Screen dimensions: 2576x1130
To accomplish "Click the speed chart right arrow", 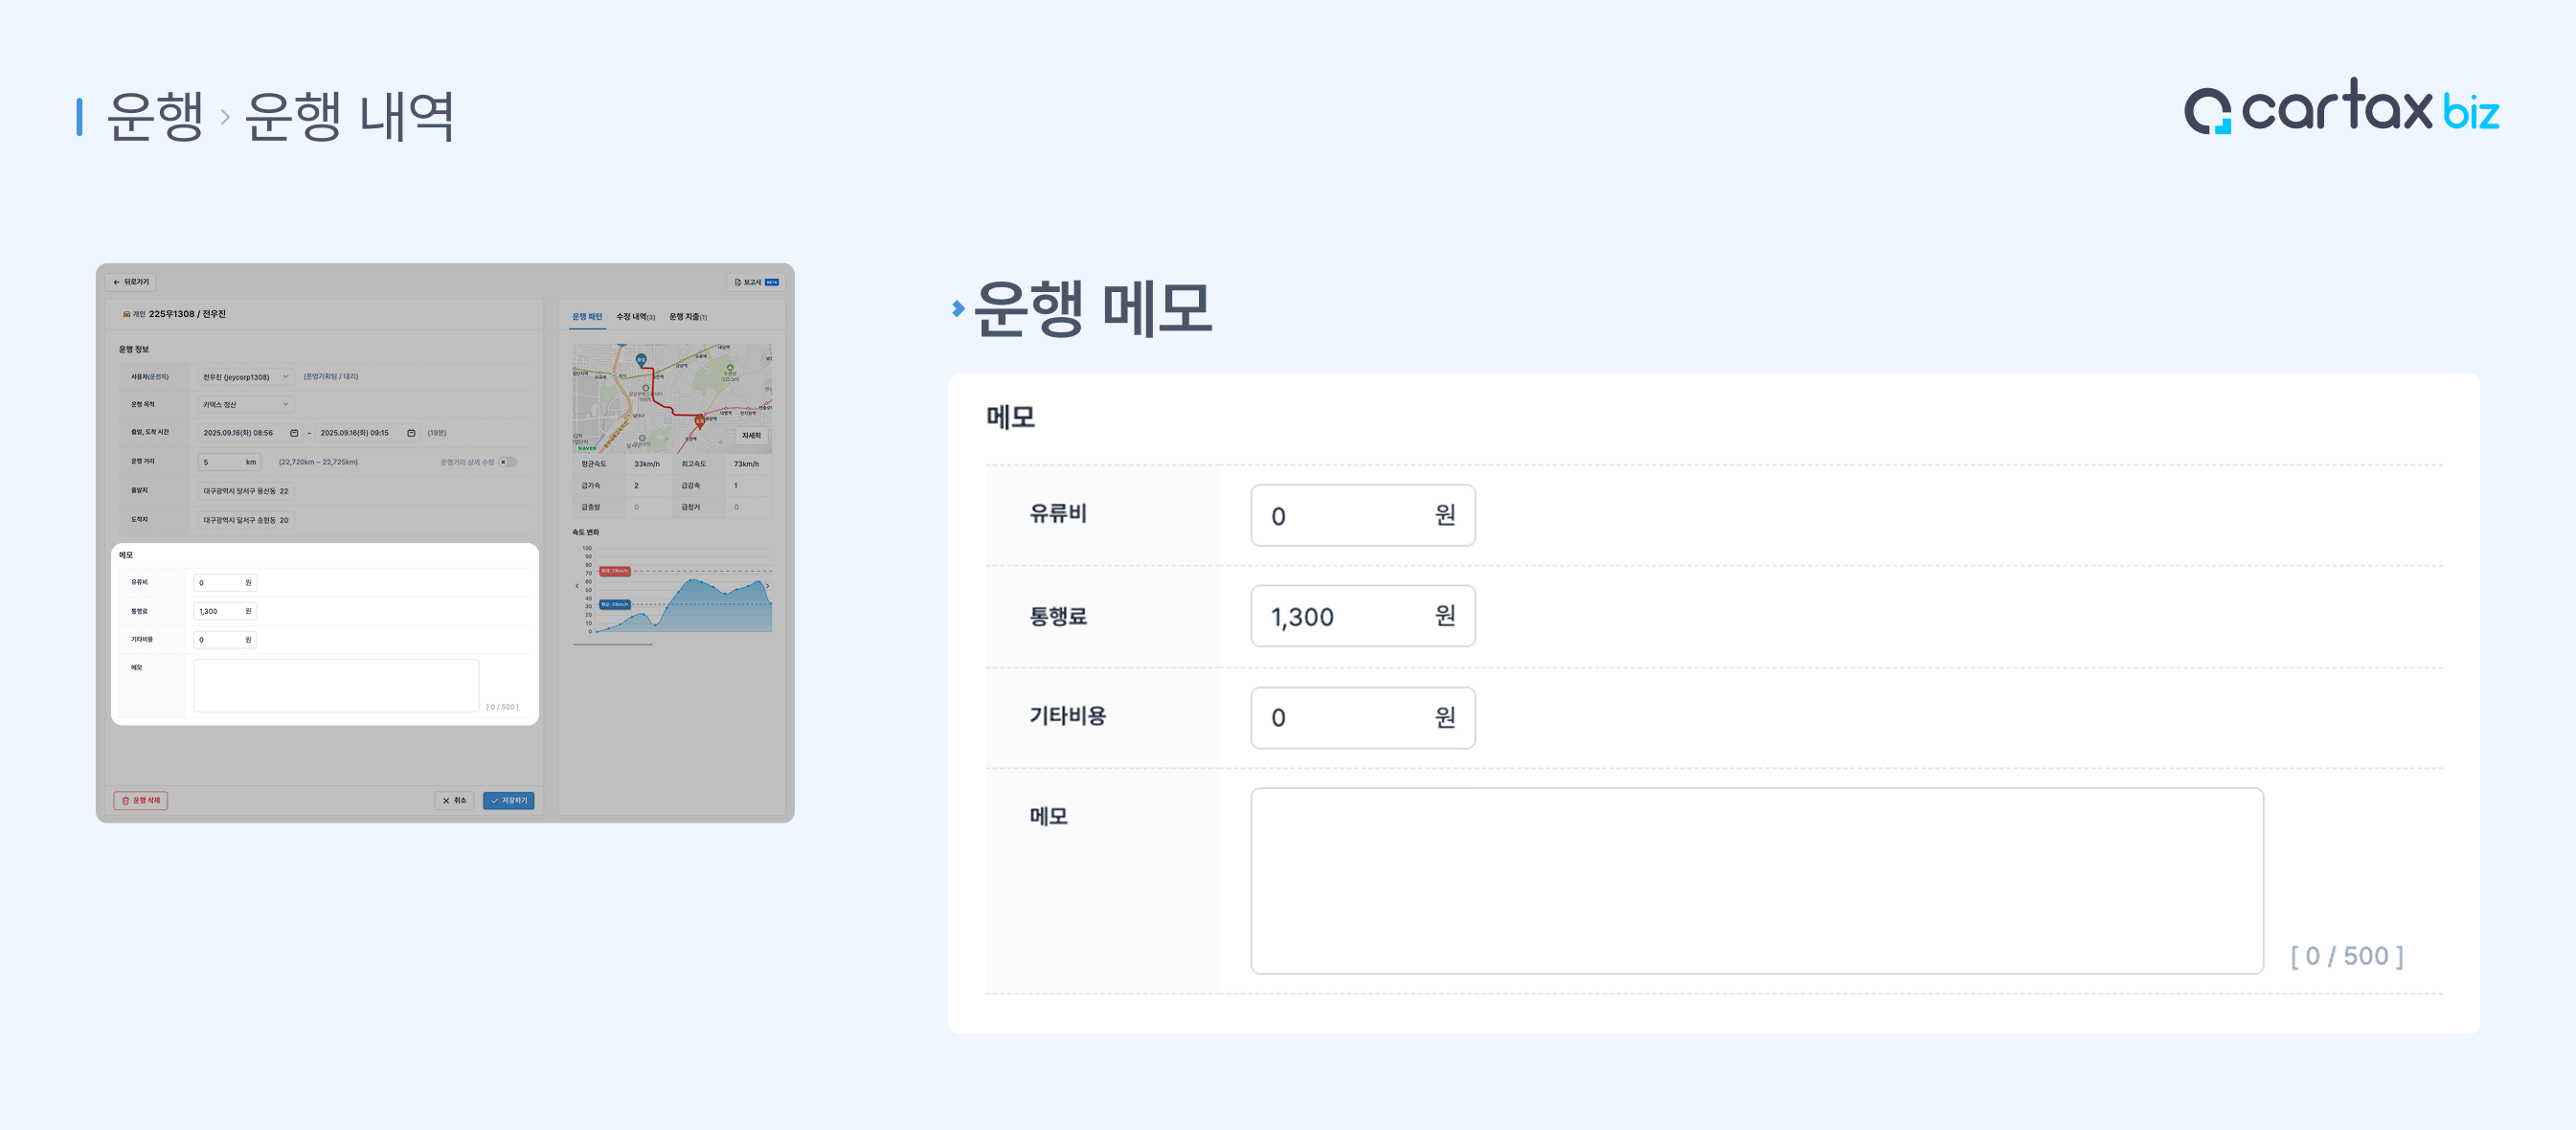I will tap(767, 586).
